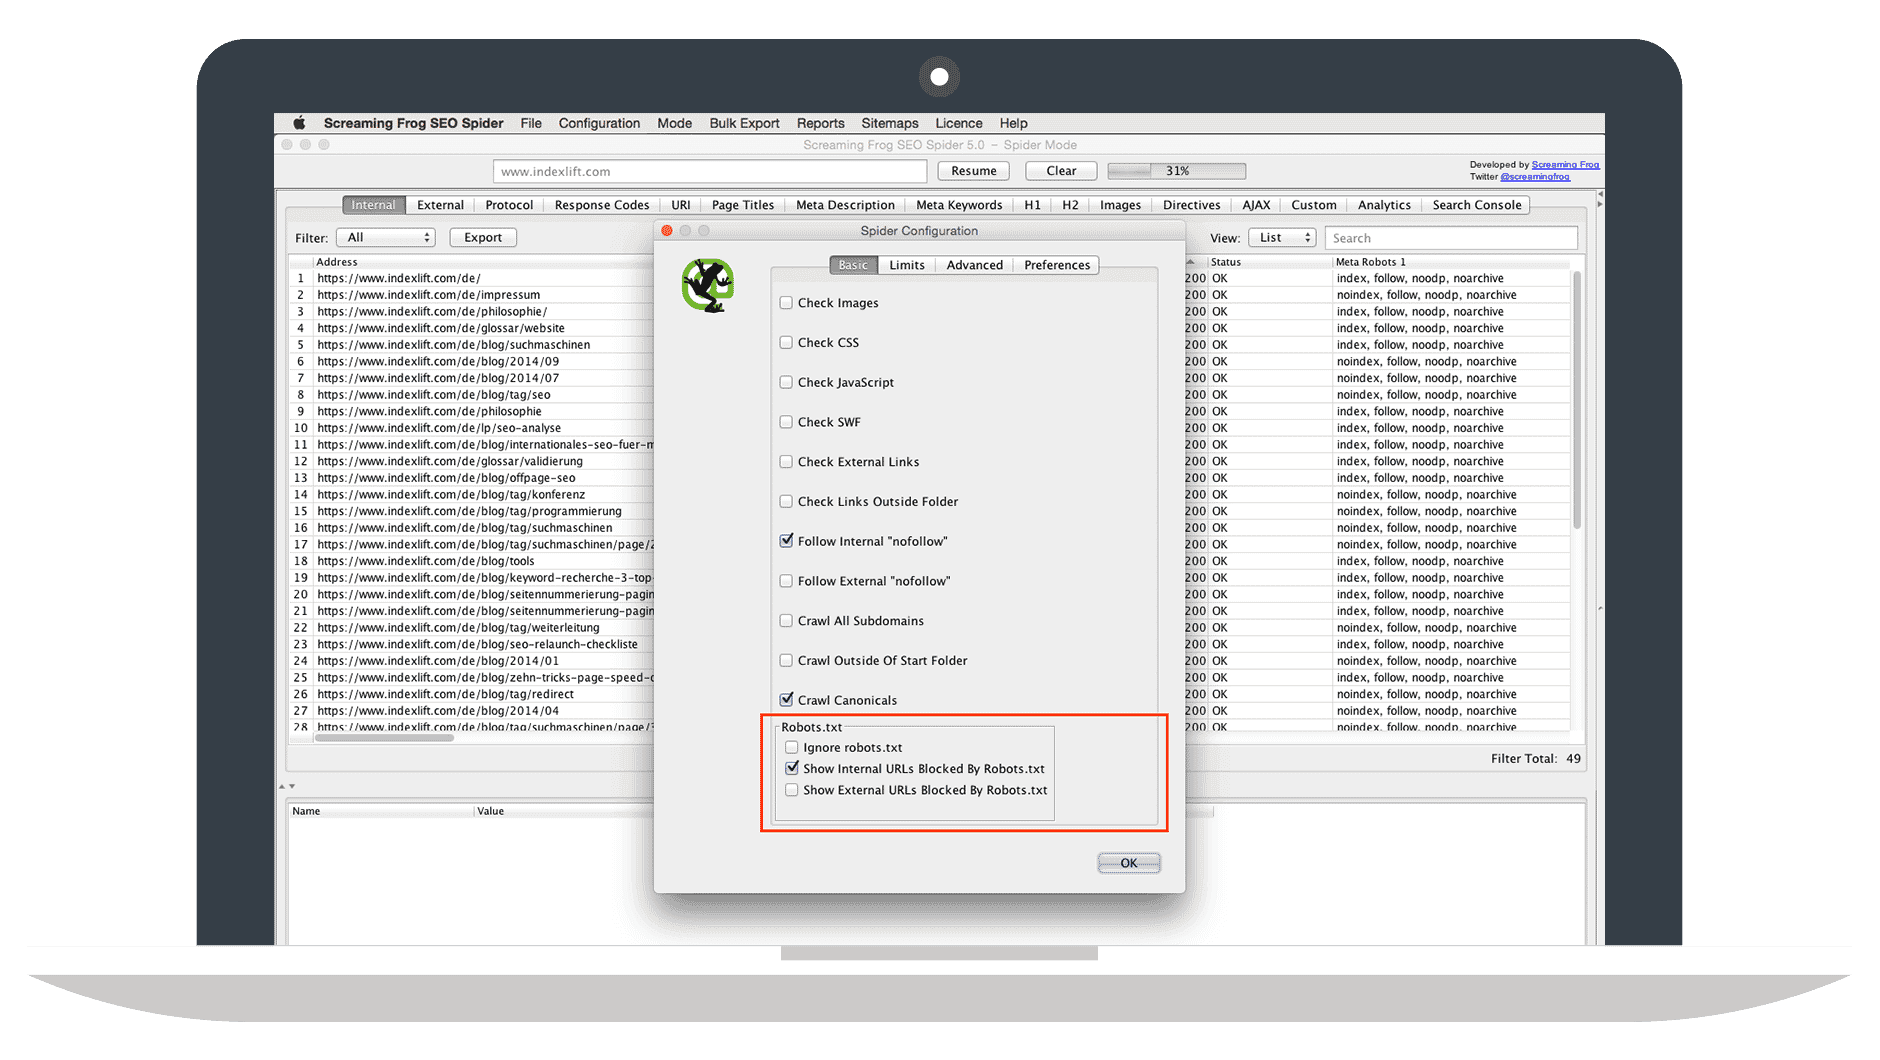Switch to the External tab
The height and width of the screenshot is (1060, 1880).
coord(440,205)
